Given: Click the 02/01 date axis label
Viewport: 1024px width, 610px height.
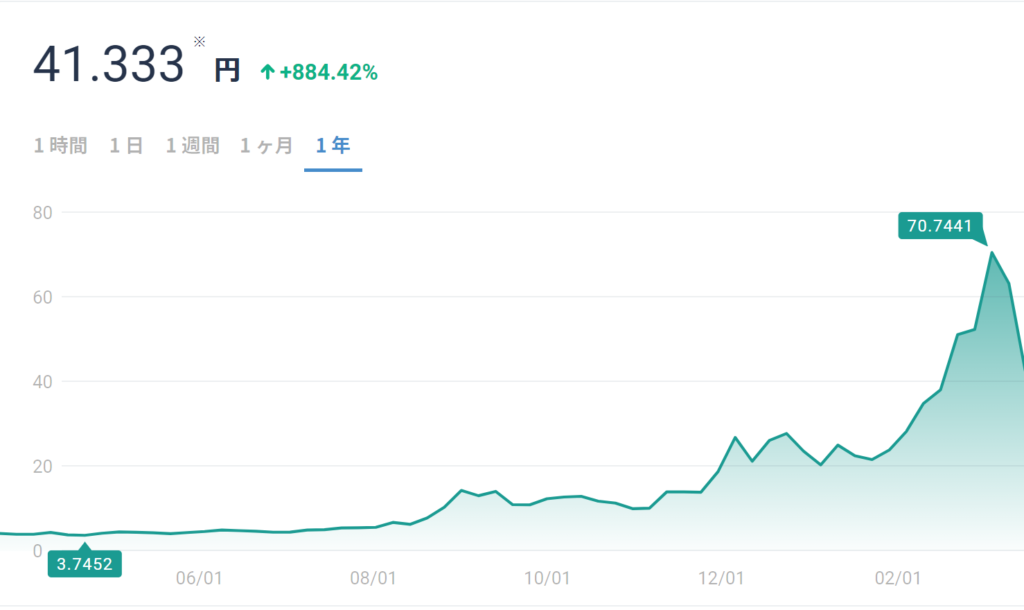Looking at the screenshot, I should (x=897, y=579).
